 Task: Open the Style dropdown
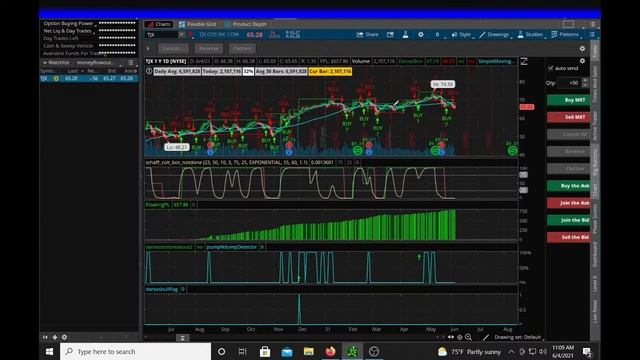pyautogui.click(x=462, y=35)
